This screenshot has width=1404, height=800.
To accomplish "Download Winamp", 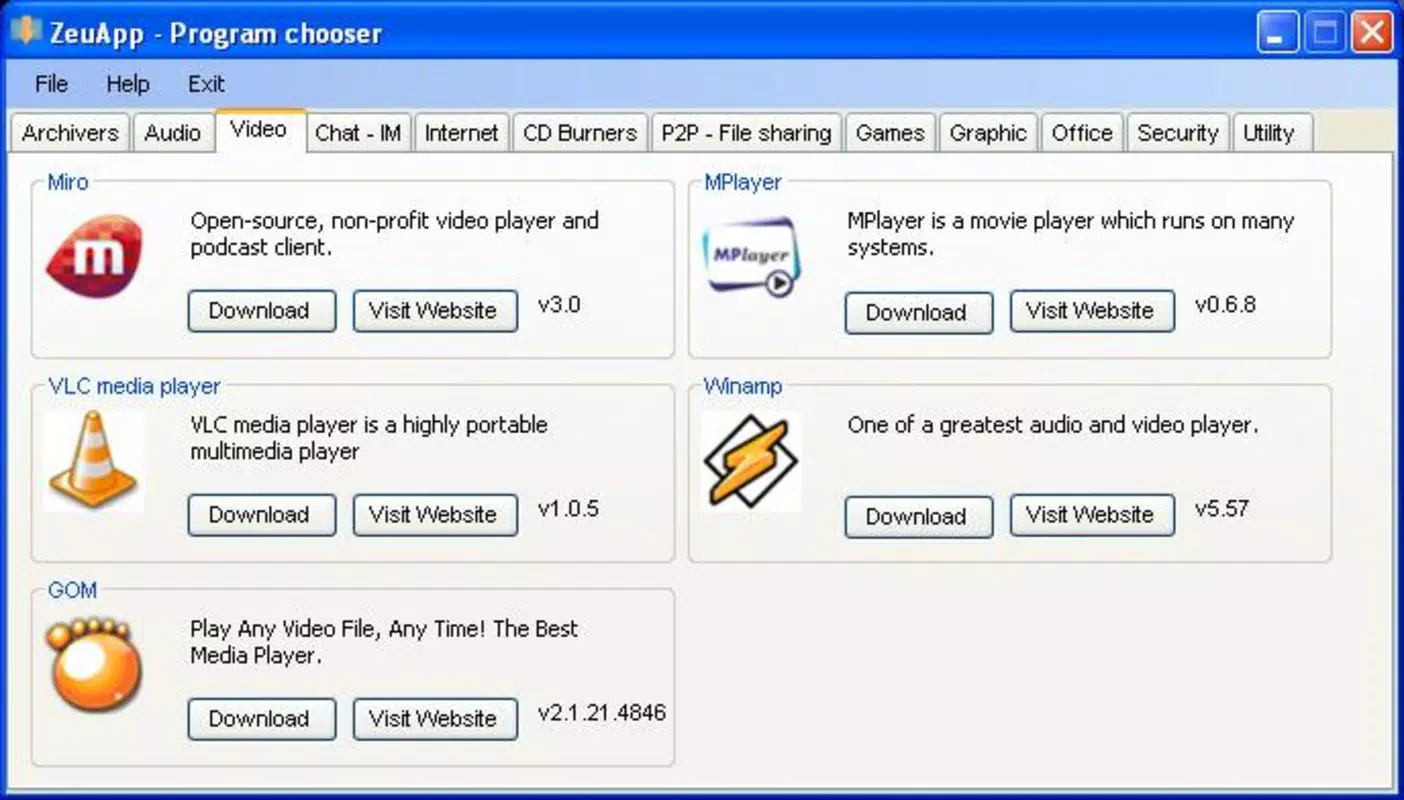I will [x=918, y=516].
